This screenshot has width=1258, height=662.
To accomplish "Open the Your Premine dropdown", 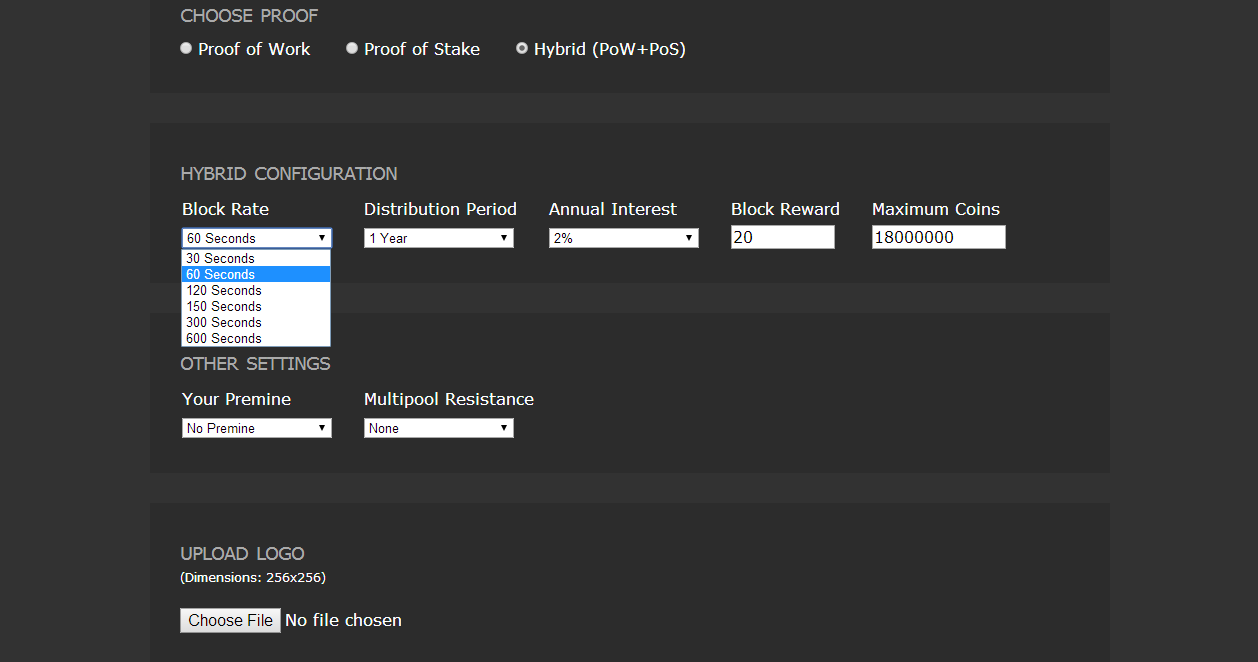I will (256, 428).
